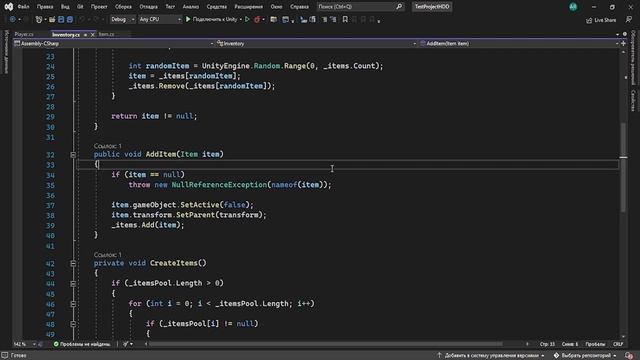
Task: Collapse the if block at line 48
Action: click(73, 324)
